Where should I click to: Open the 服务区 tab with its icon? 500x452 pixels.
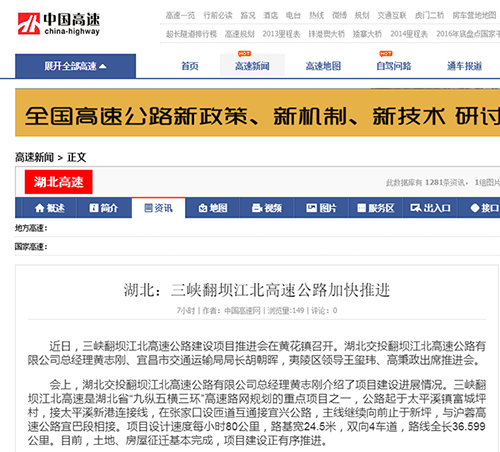(x=376, y=208)
